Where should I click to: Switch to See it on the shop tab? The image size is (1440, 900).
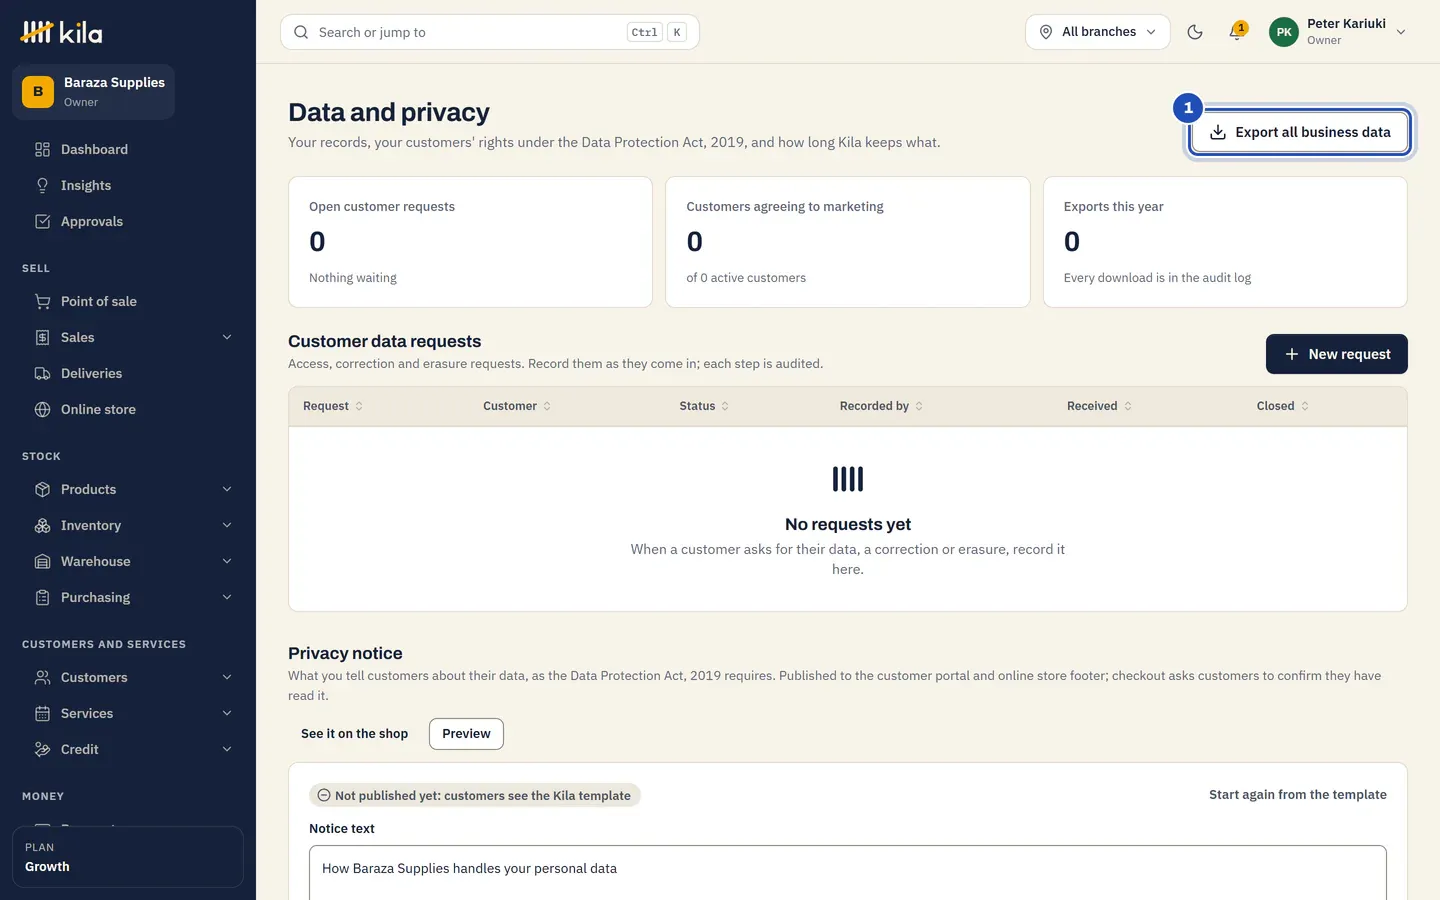[x=354, y=734]
